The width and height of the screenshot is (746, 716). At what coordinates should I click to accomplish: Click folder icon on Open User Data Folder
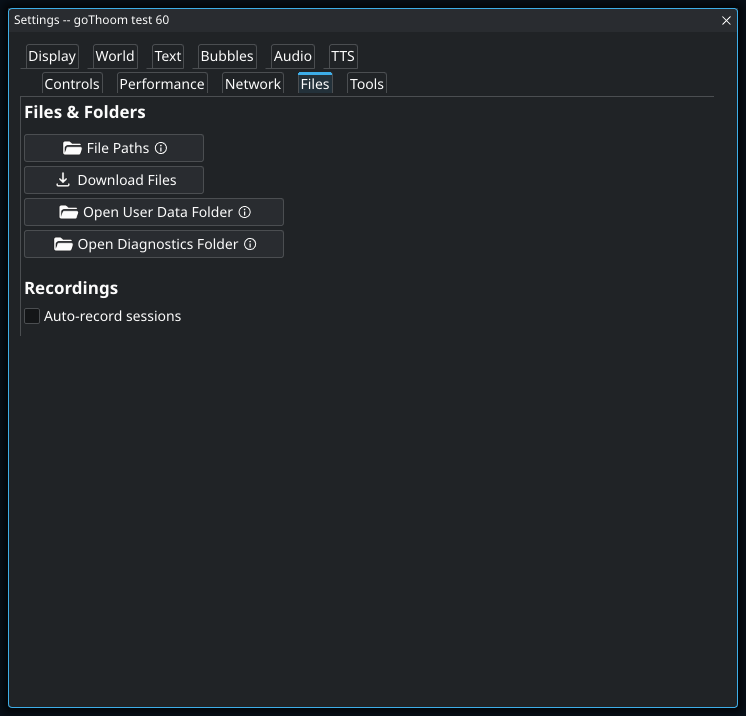[69, 212]
